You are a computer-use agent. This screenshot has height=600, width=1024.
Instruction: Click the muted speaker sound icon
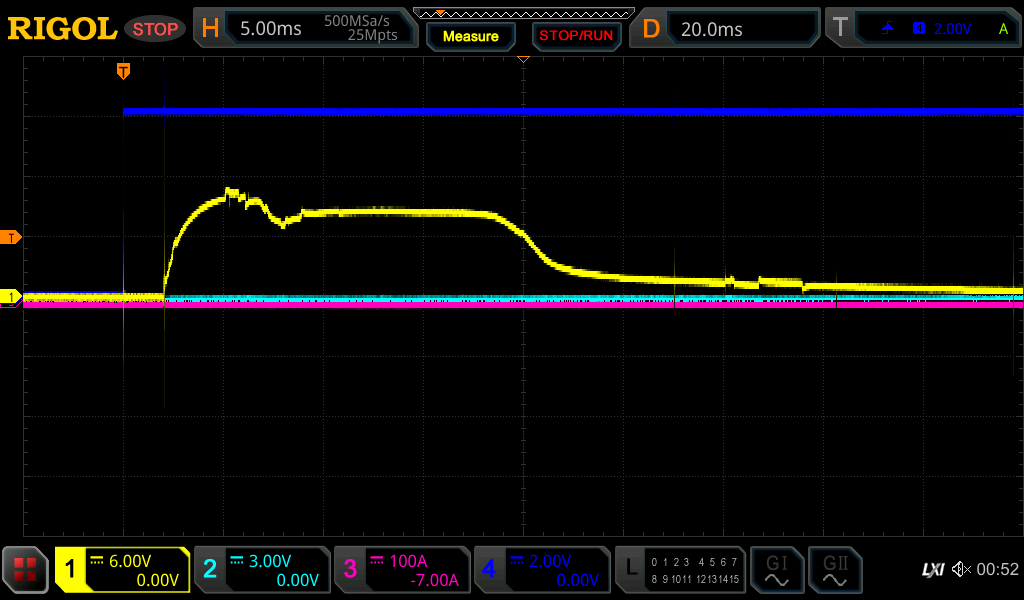961,570
